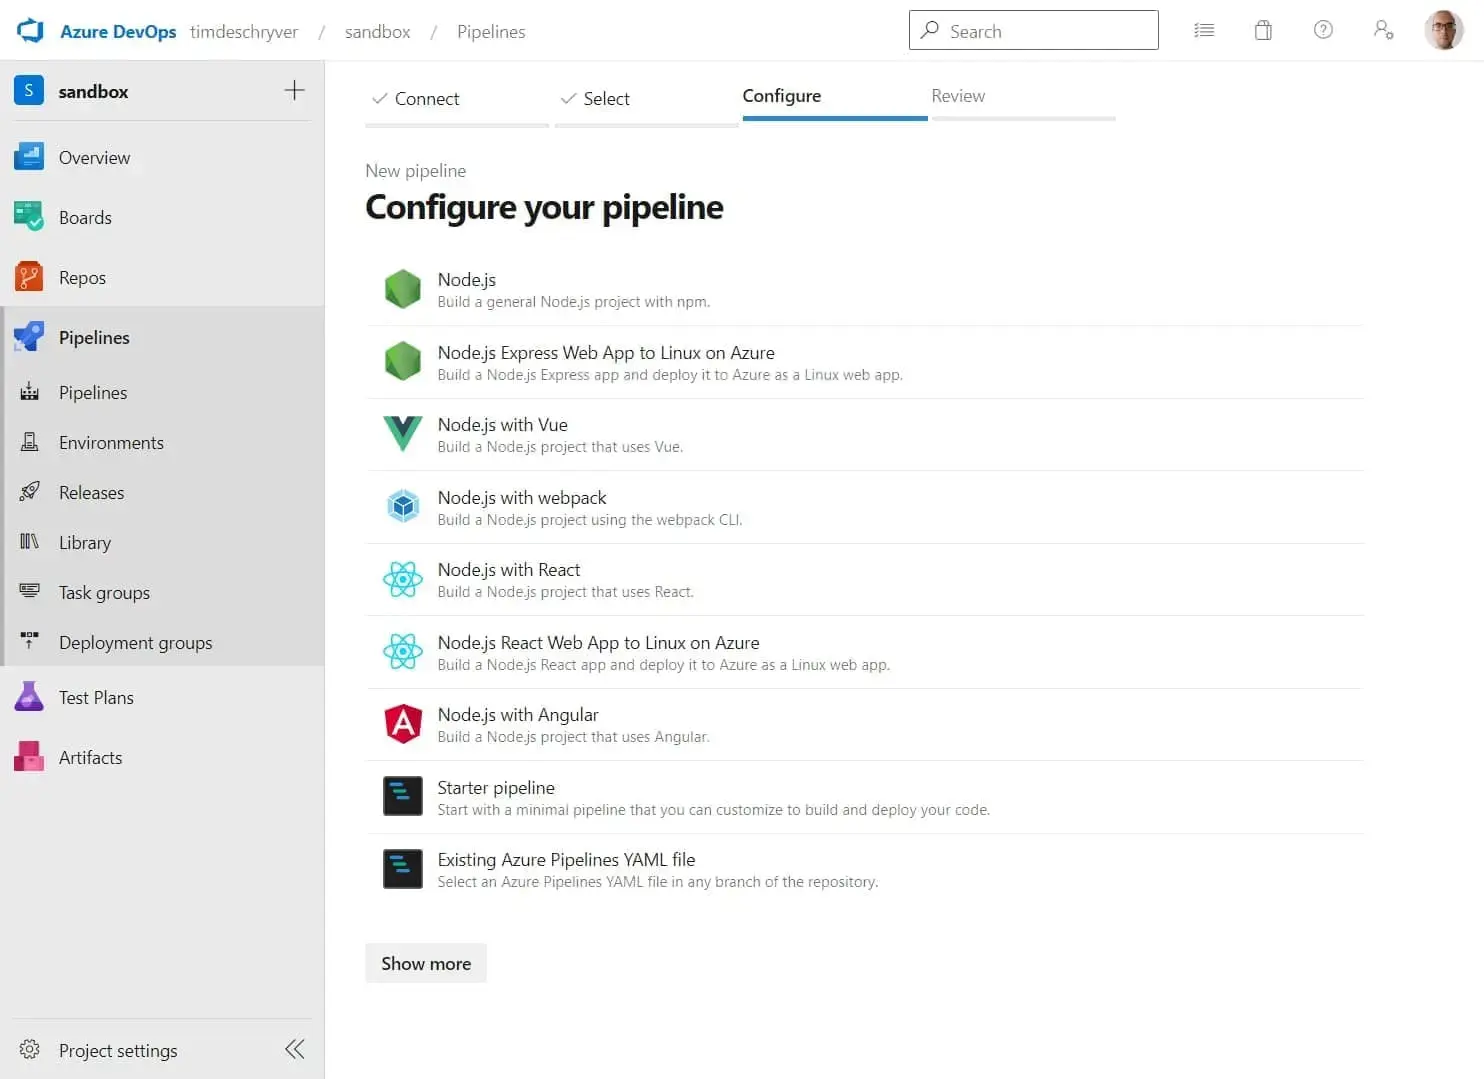Click the Azure DevOps logo icon
The width and height of the screenshot is (1484, 1079).
31,30
